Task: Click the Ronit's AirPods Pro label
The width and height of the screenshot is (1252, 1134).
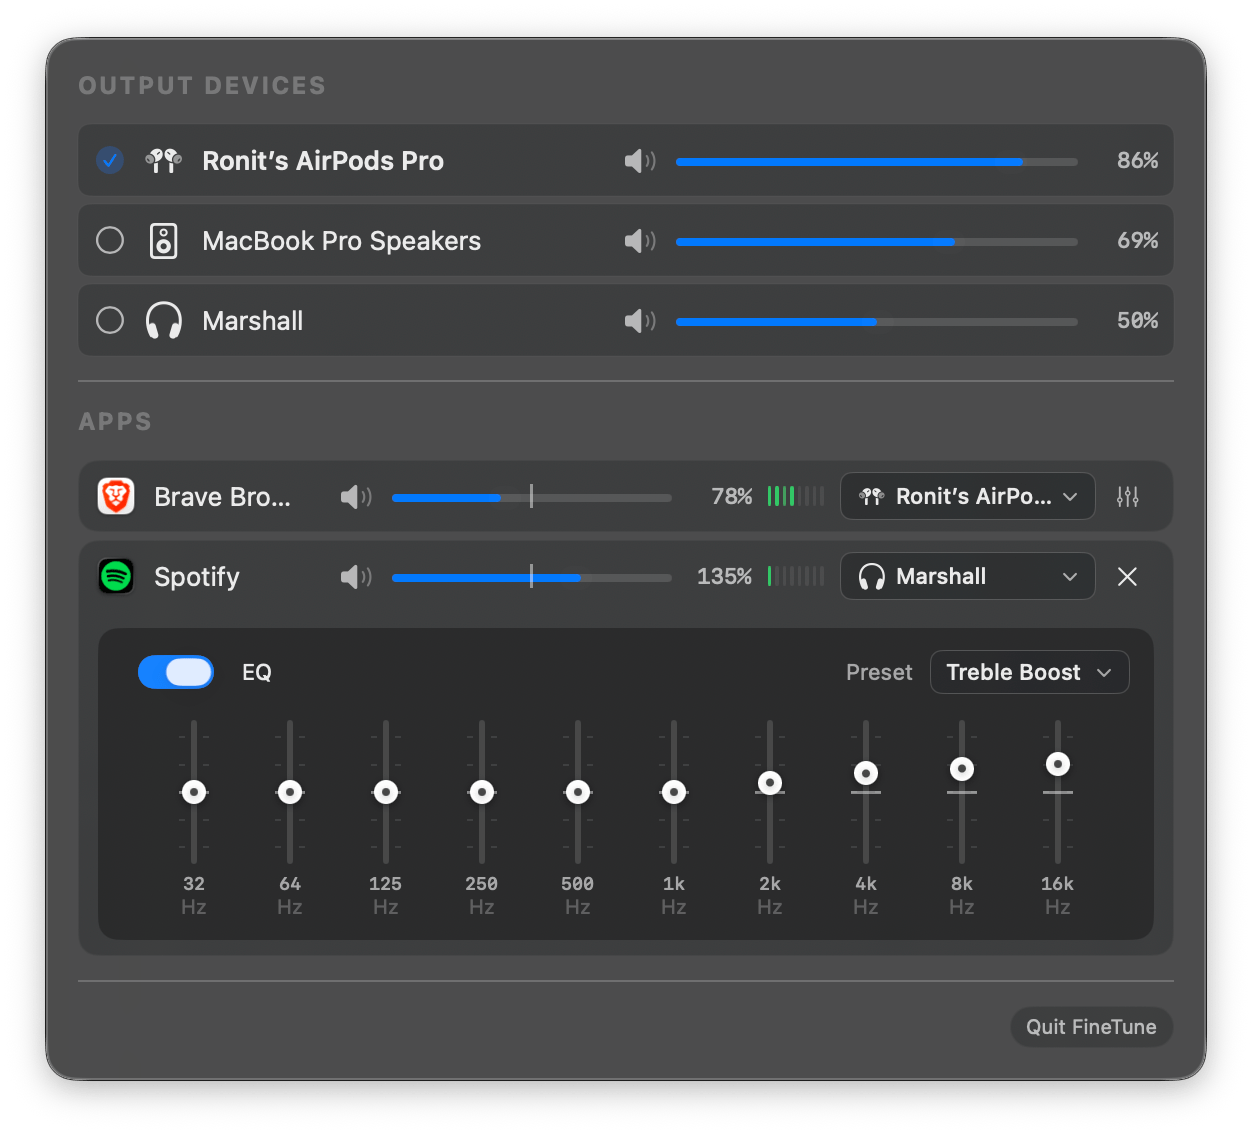Action: [323, 161]
